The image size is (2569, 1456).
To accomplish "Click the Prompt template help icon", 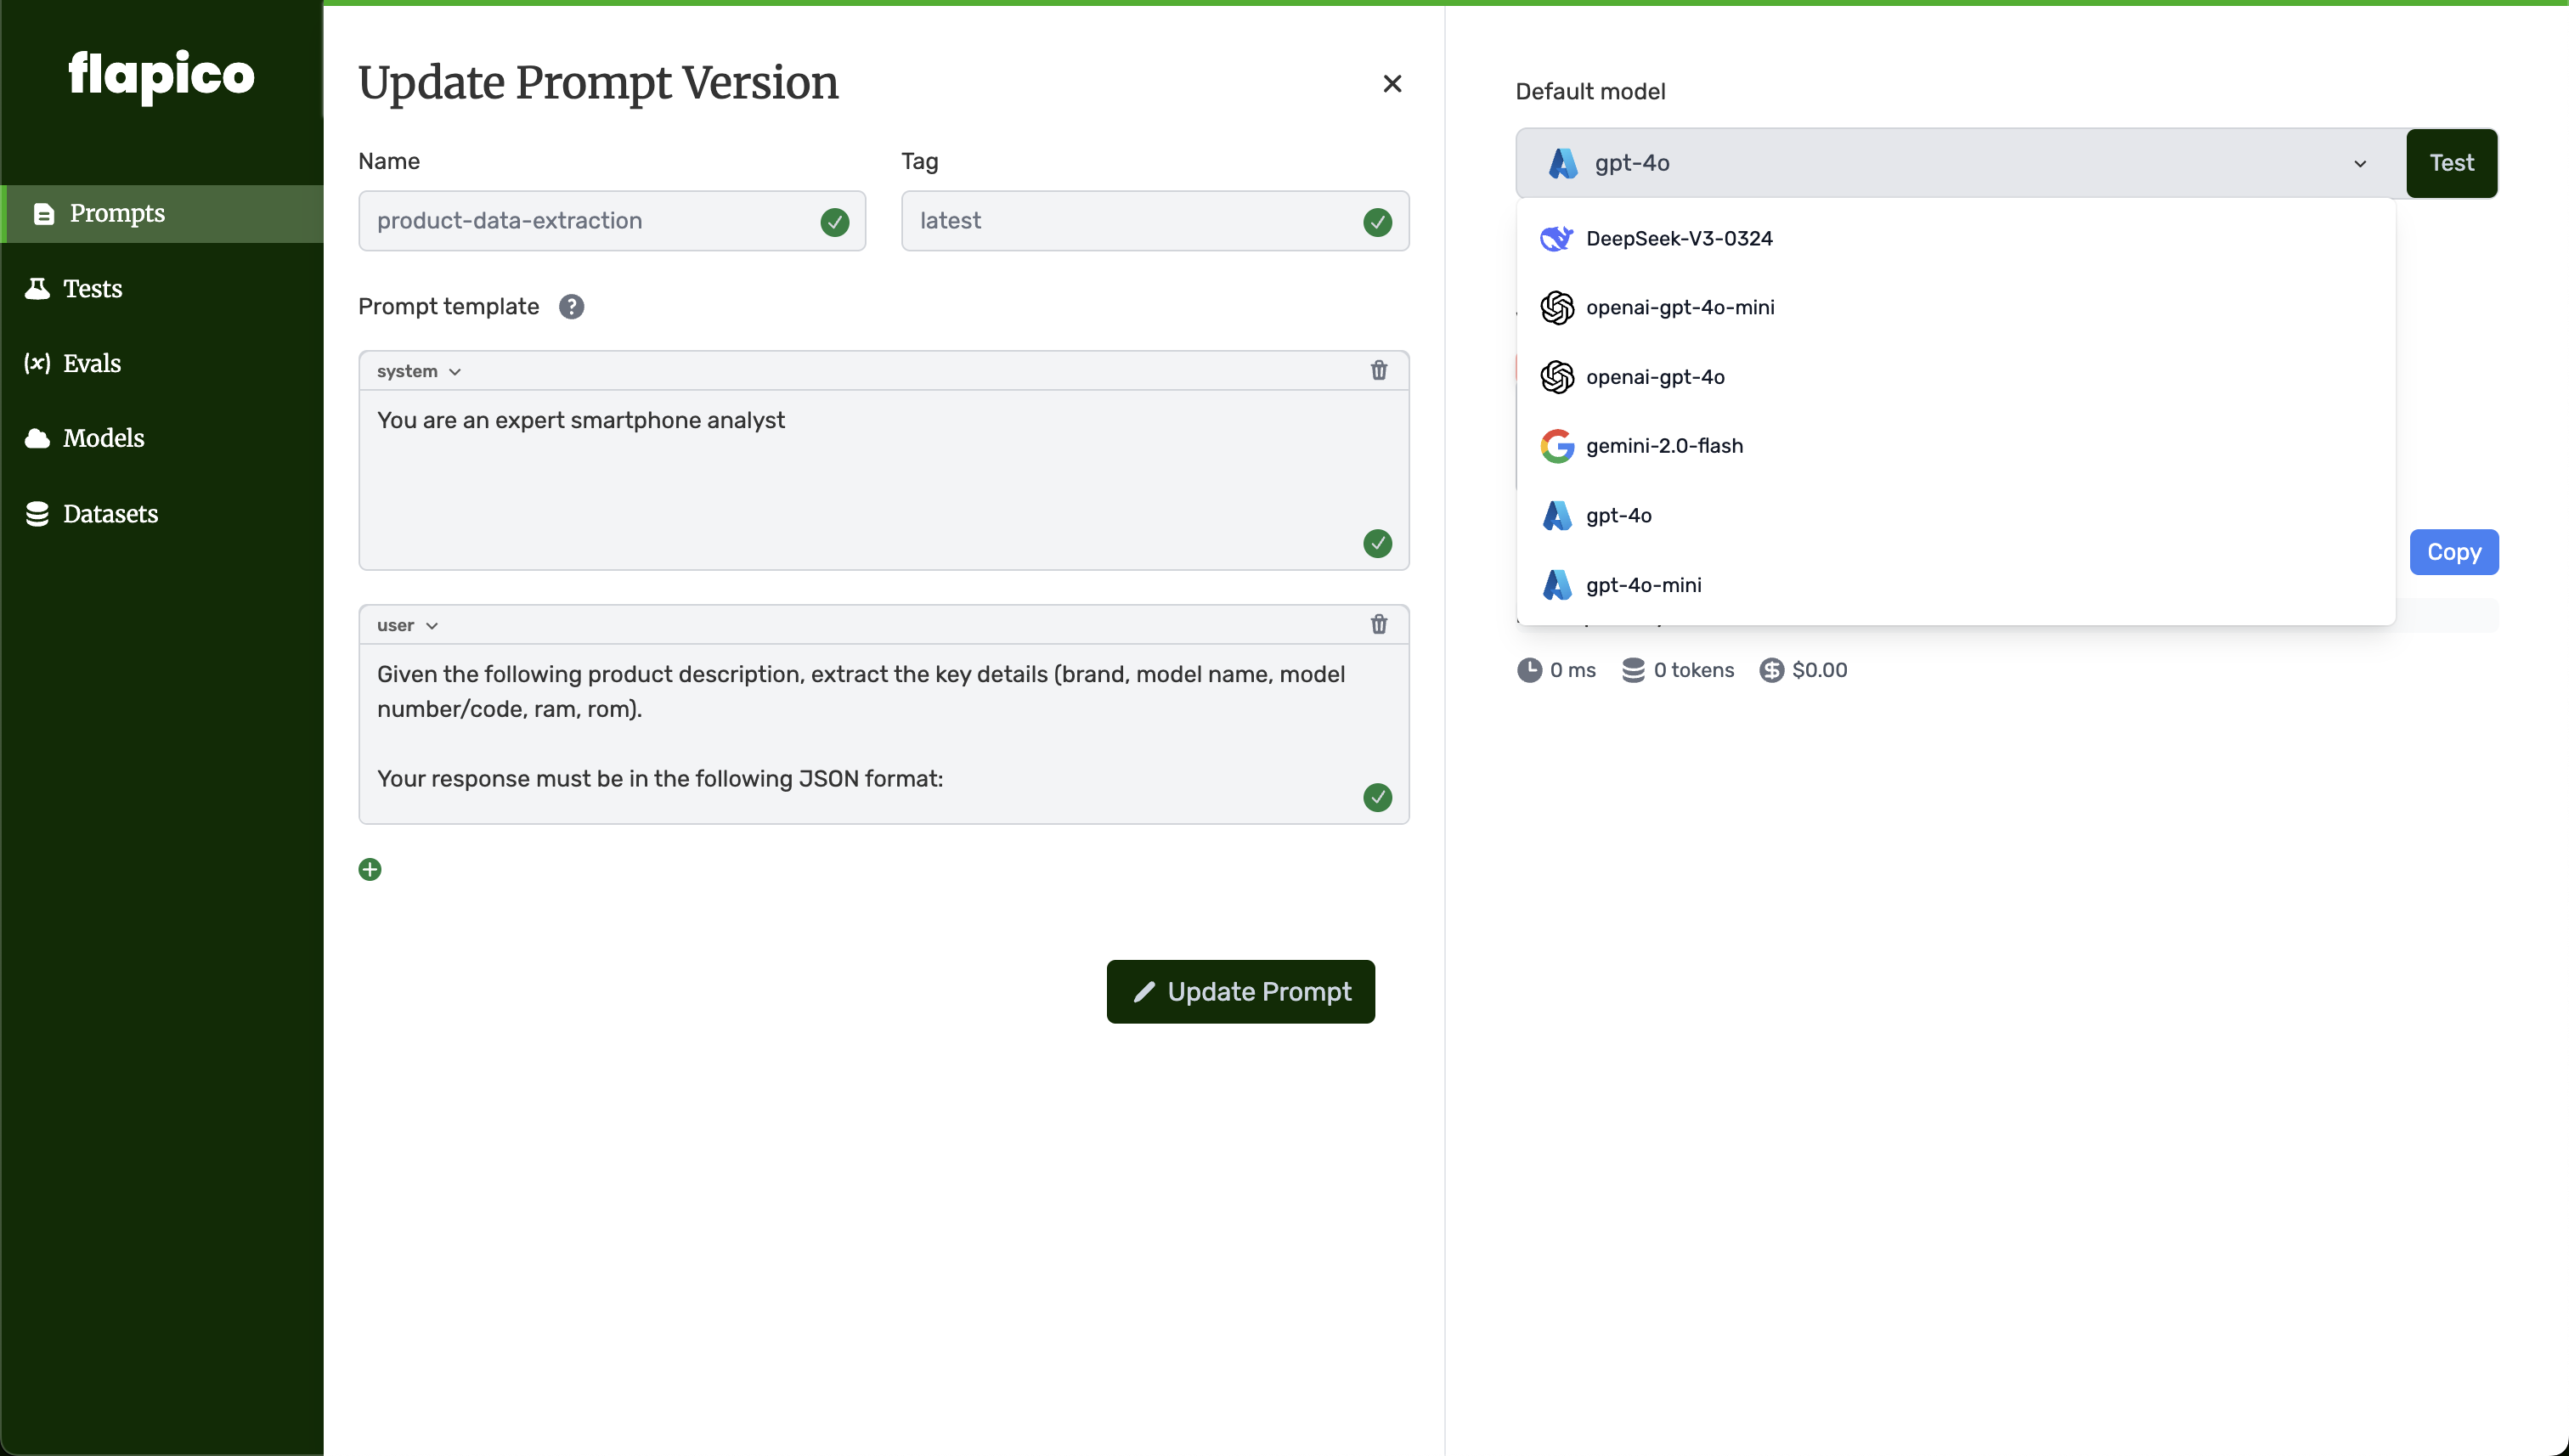I will (x=571, y=307).
